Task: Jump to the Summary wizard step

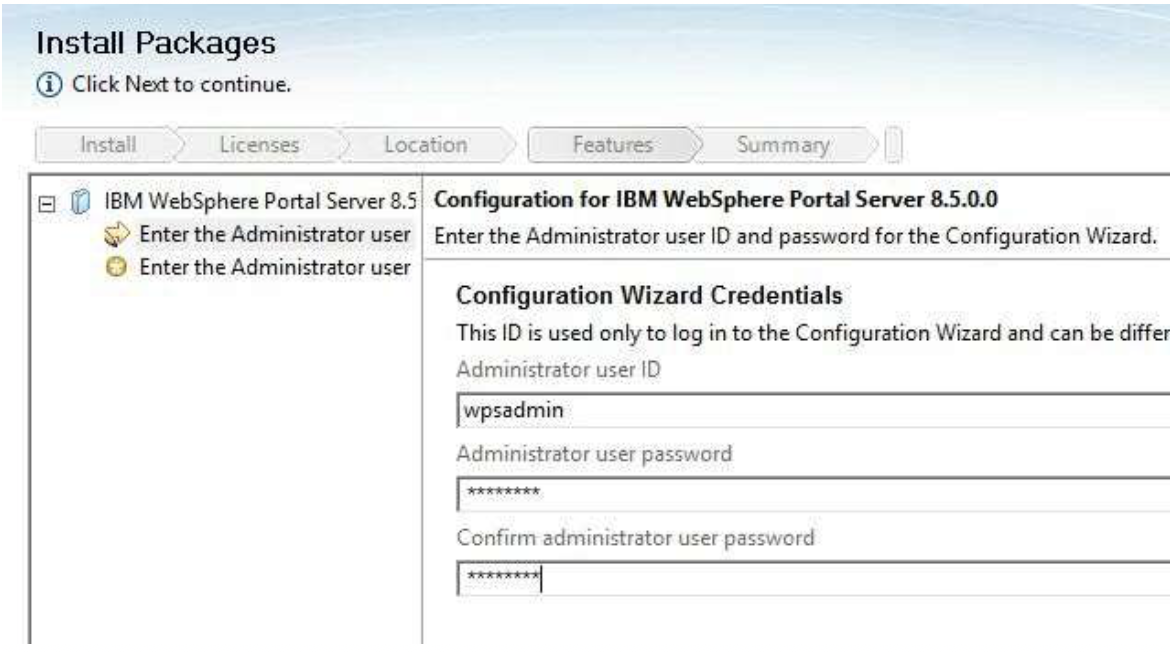Action: point(782,145)
